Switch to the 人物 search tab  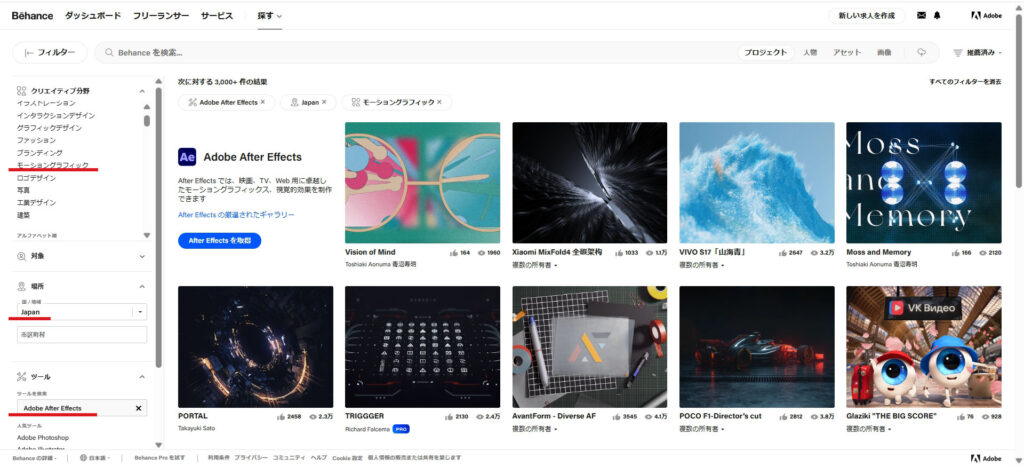coord(810,52)
